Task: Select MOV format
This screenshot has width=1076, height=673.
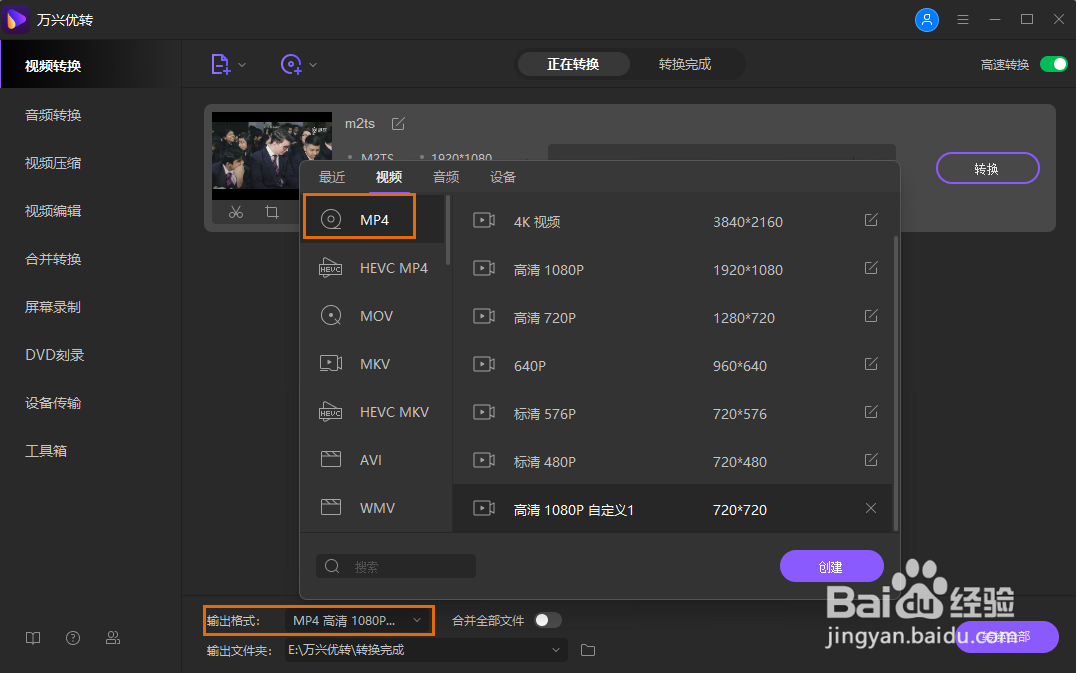Action: [x=375, y=316]
